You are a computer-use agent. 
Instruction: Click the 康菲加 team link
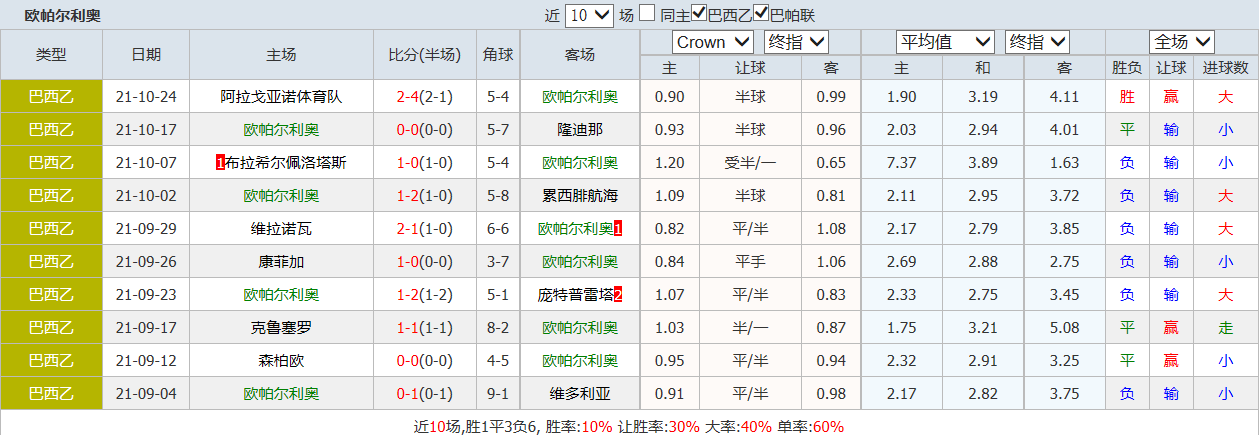coord(281,262)
